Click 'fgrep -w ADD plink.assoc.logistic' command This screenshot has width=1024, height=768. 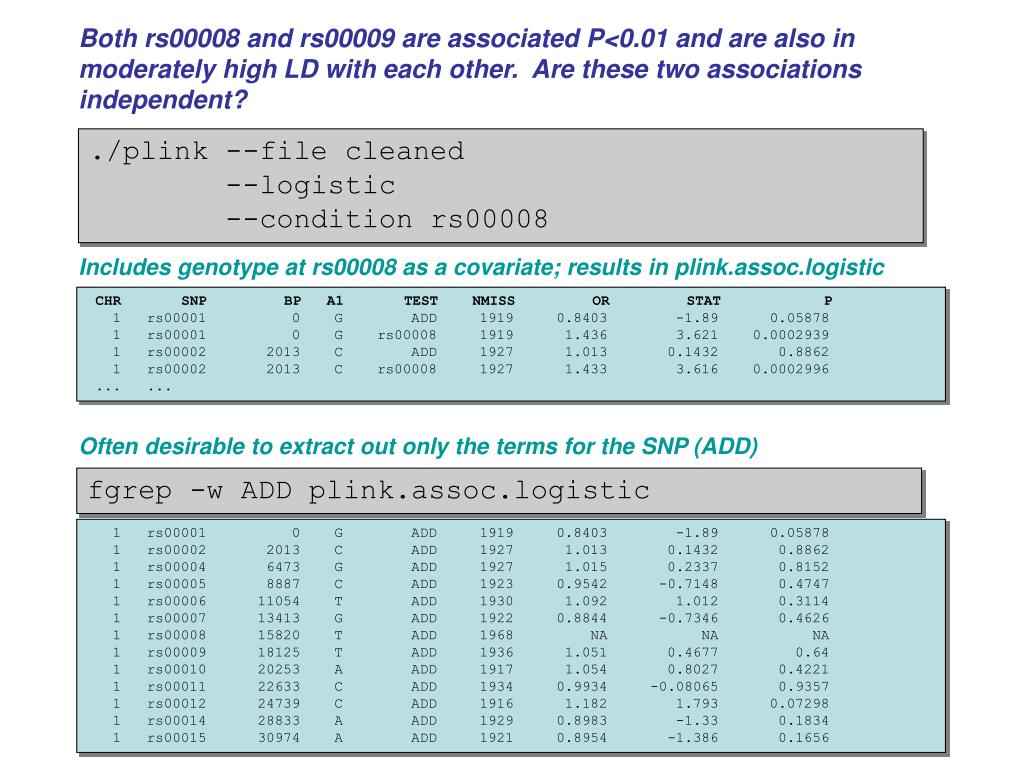tap(369, 491)
